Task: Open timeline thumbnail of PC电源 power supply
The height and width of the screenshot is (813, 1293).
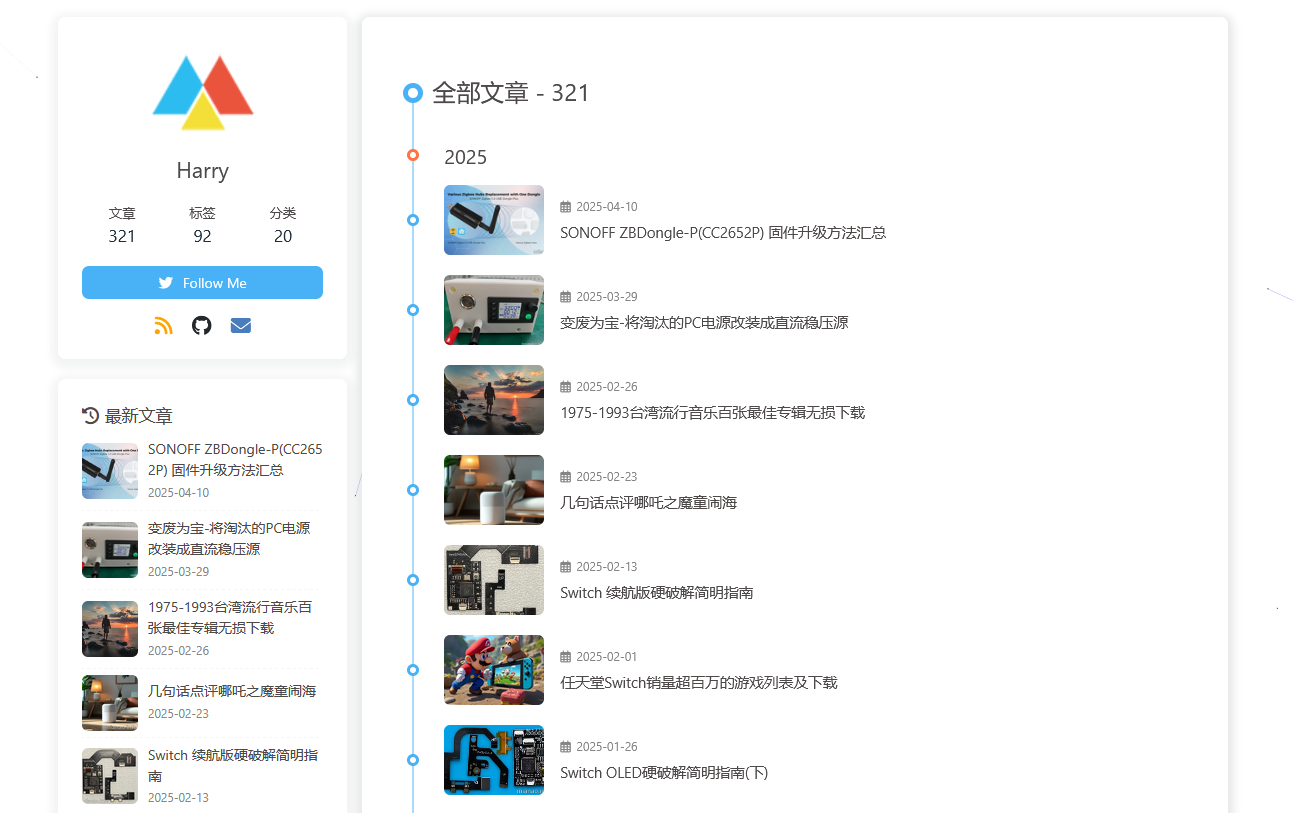Action: [494, 310]
